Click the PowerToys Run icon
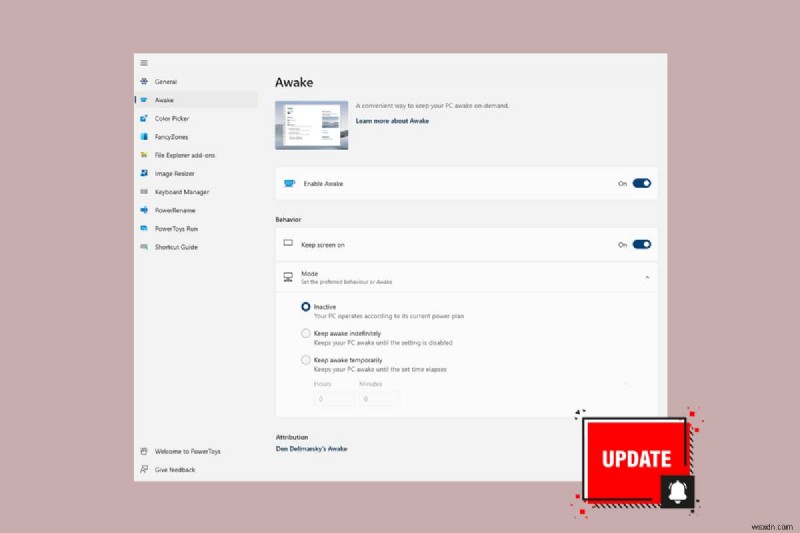This screenshot has width=800, height=533. 144,229
